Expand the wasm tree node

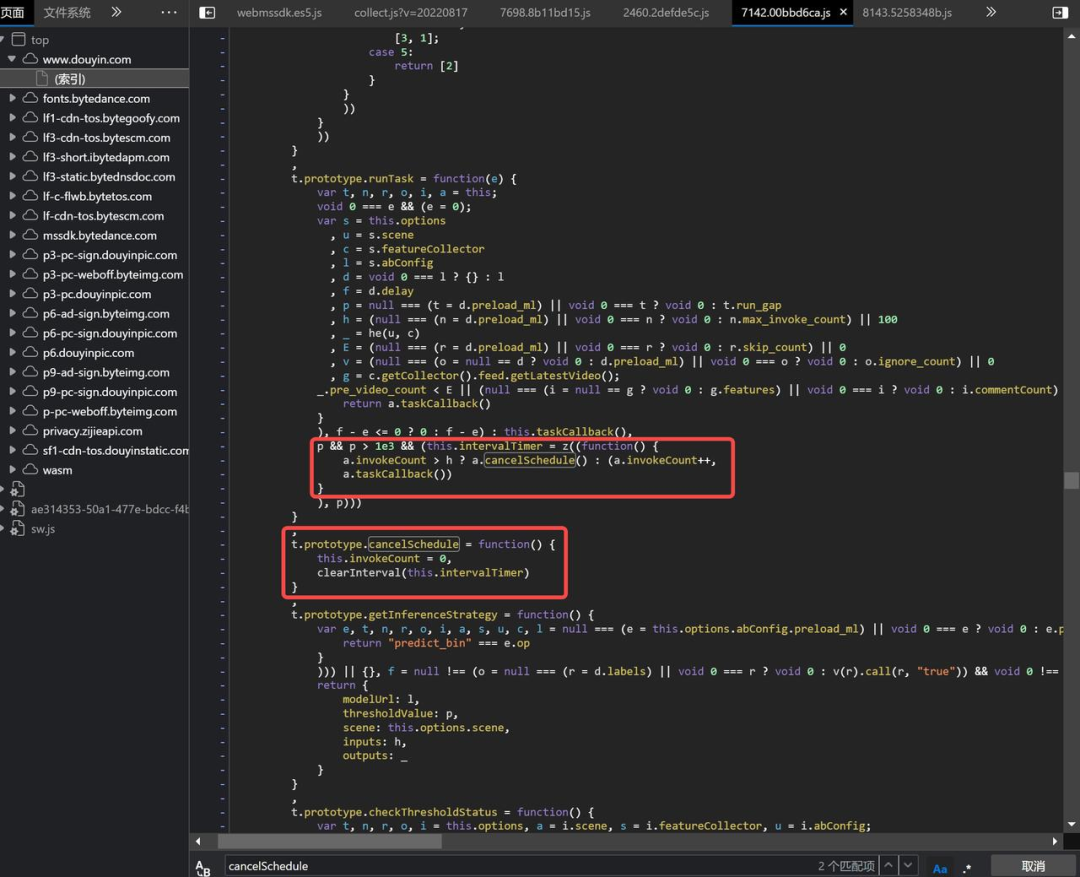click(x=12, y=470)
